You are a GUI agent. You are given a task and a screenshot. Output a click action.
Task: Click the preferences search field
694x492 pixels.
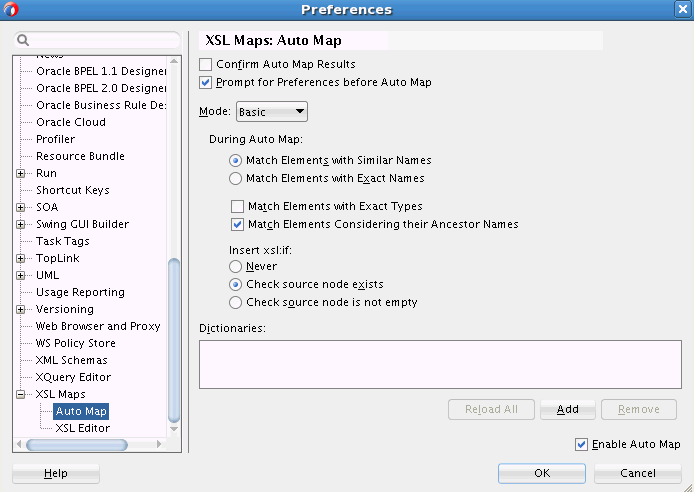[x=100, y=41]
